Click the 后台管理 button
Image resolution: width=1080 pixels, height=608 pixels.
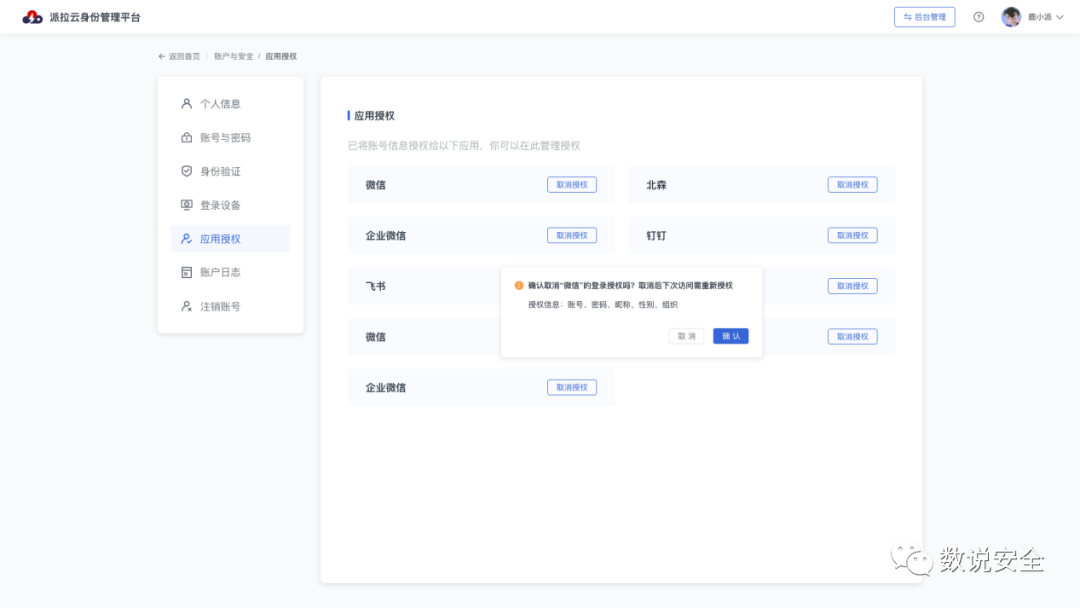tap(924, 17)
